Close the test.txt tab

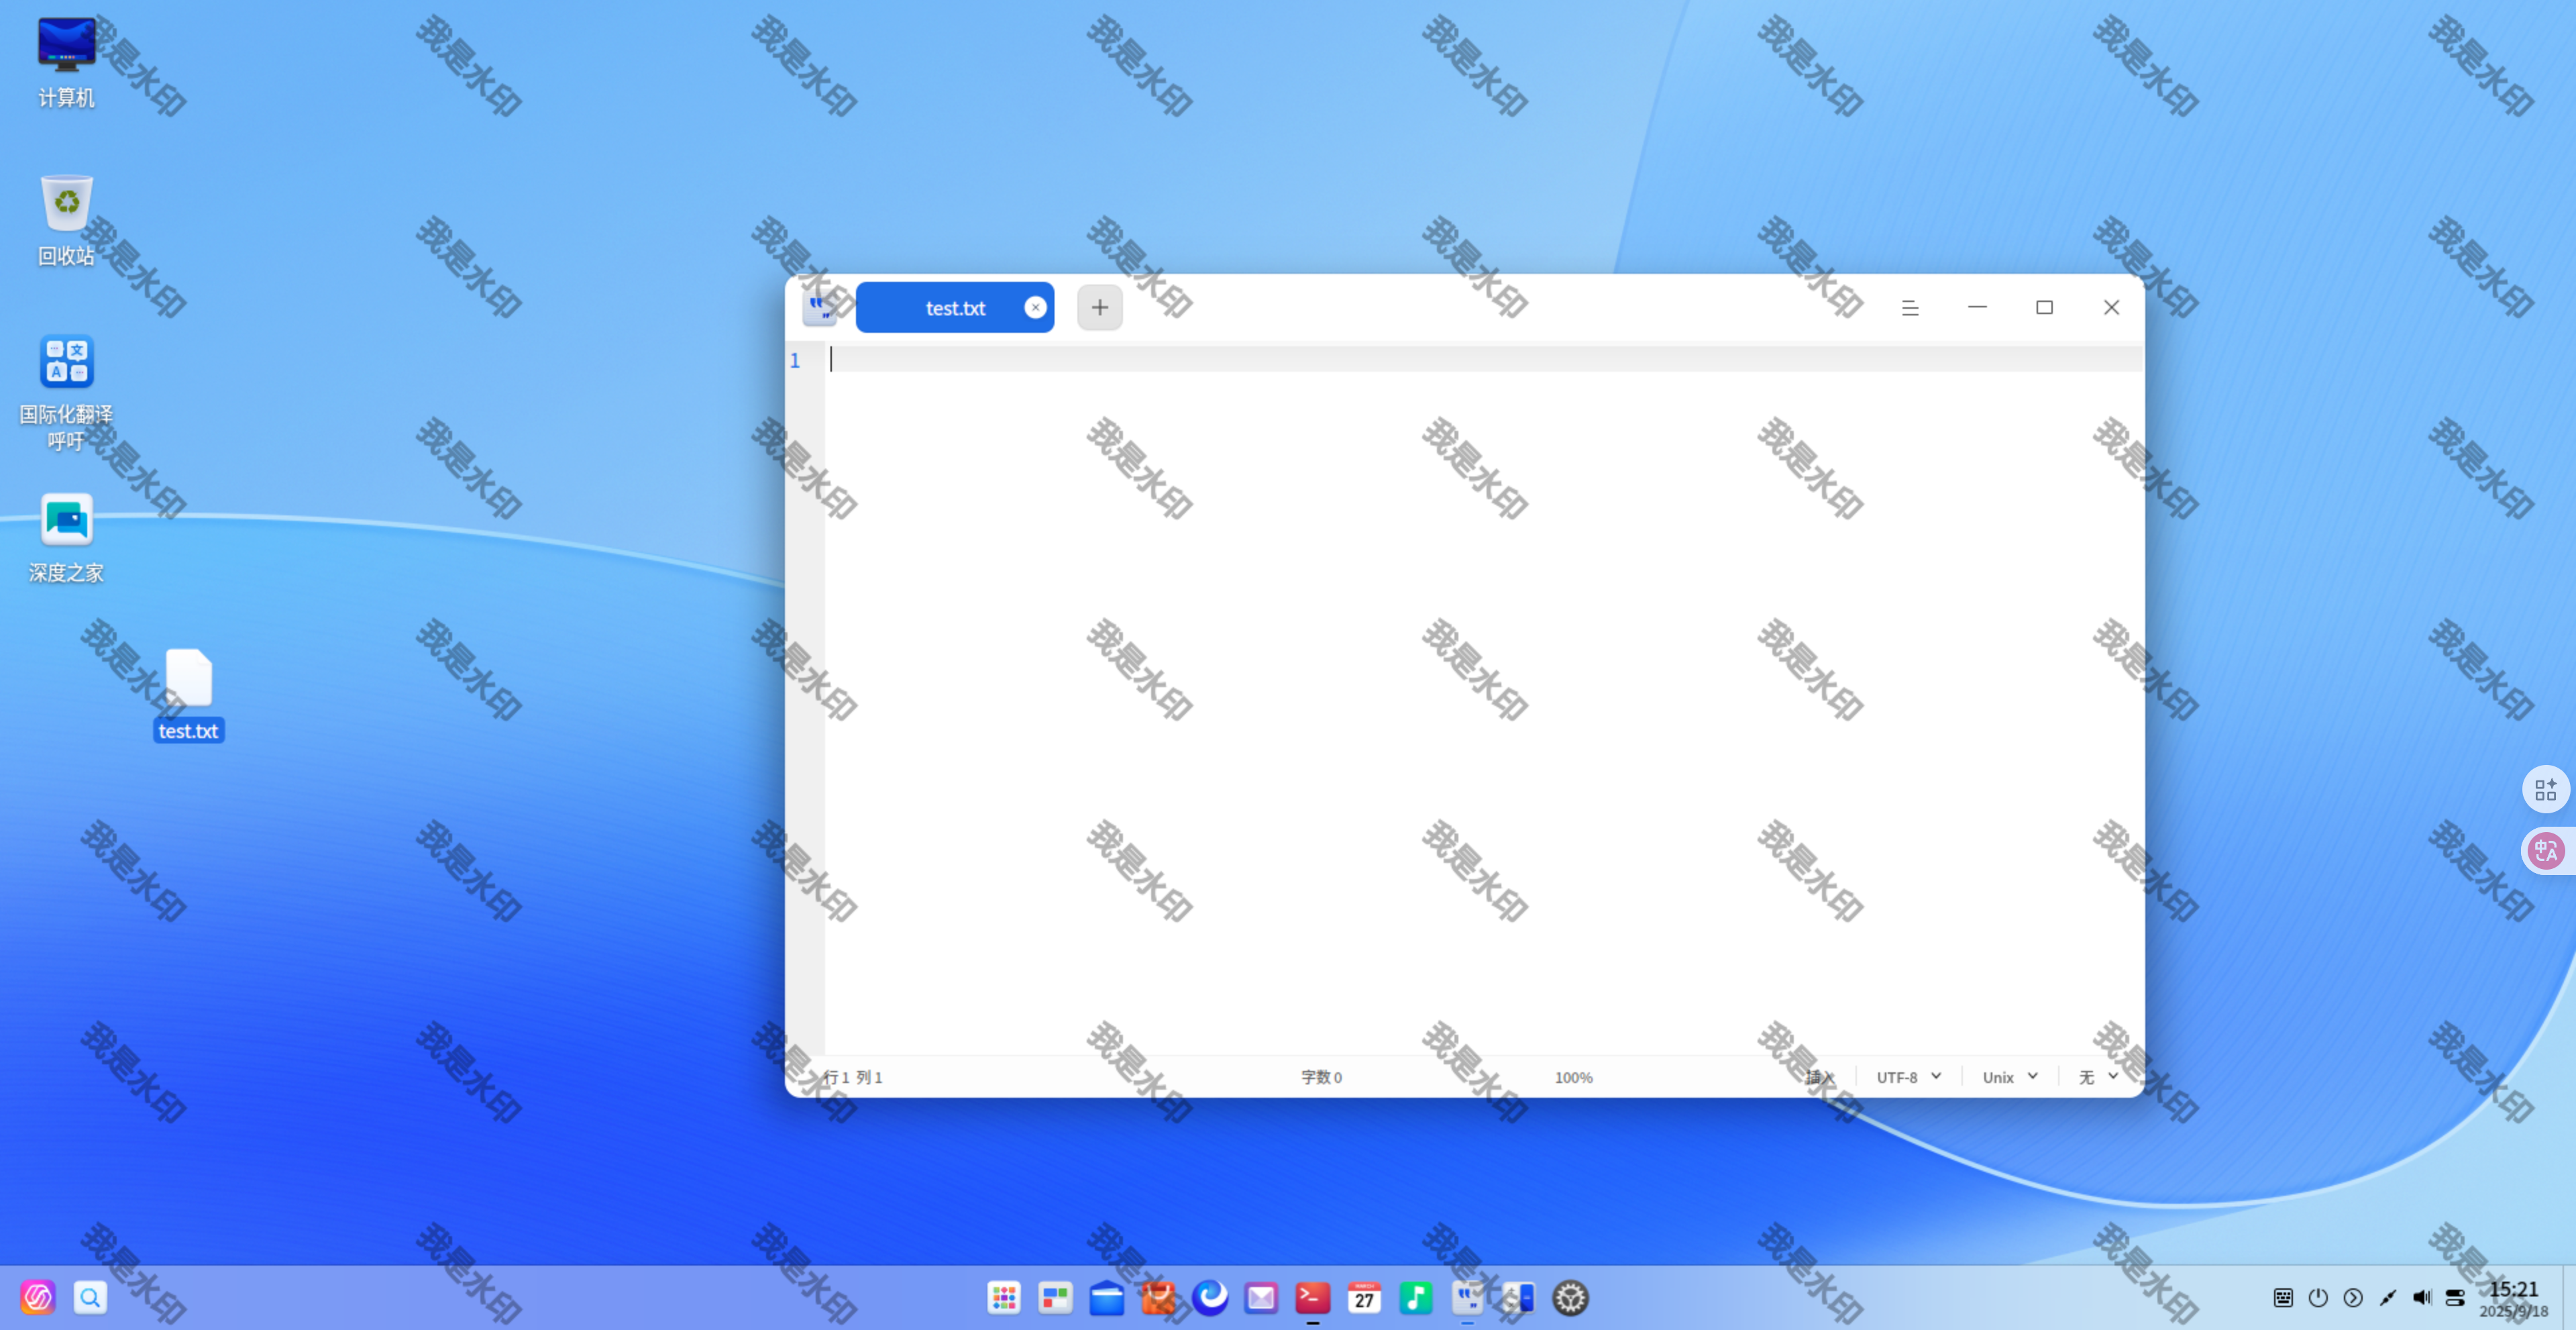[x=1035, y=308]
